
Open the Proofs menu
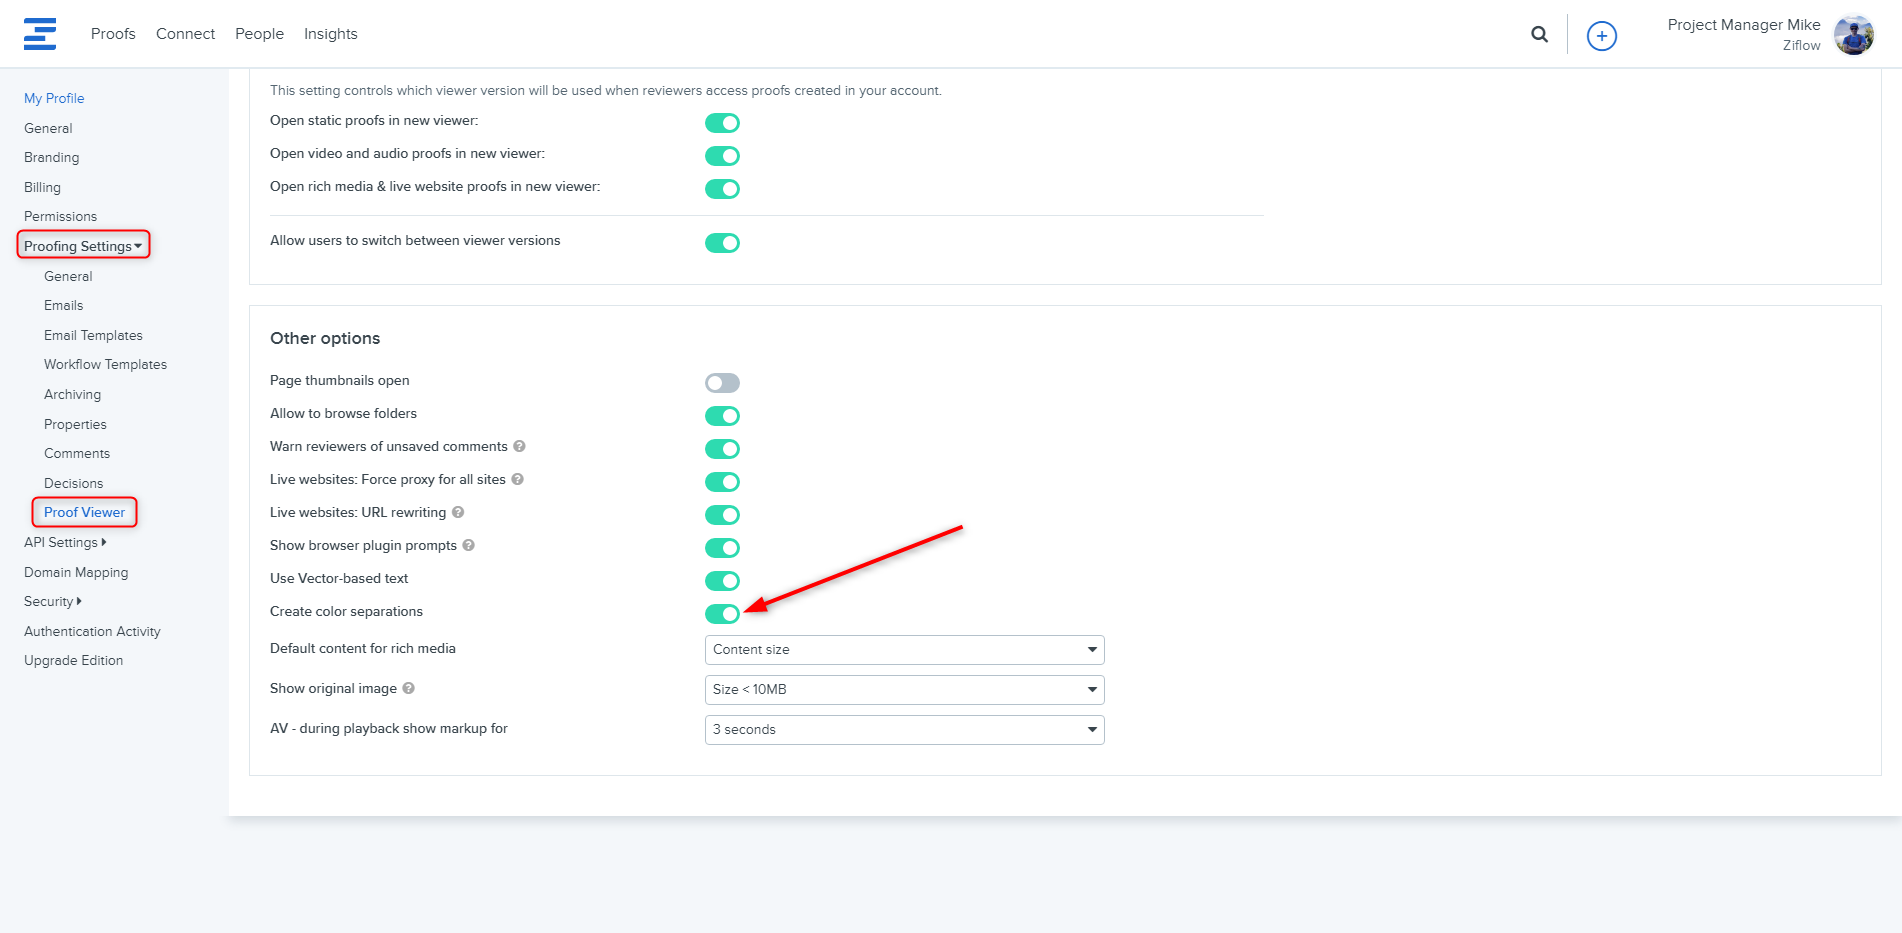(x=113, y=34)
